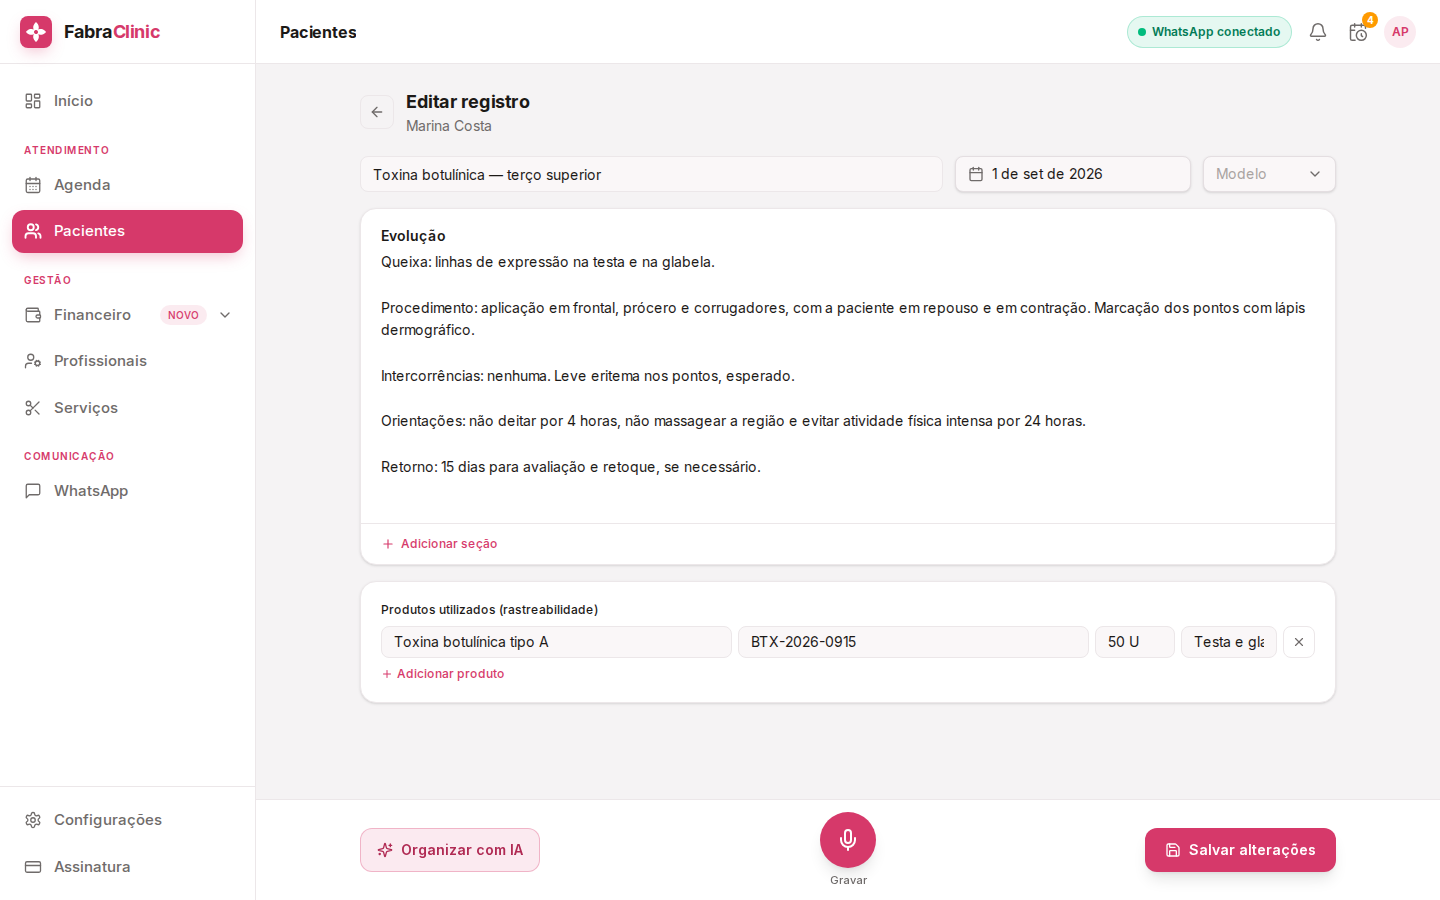Image resolution: width=1440 pixels, height=900 pixels.
Task: Open the calendar reminders icon with badge
Action: click(x=1358, y=32)
